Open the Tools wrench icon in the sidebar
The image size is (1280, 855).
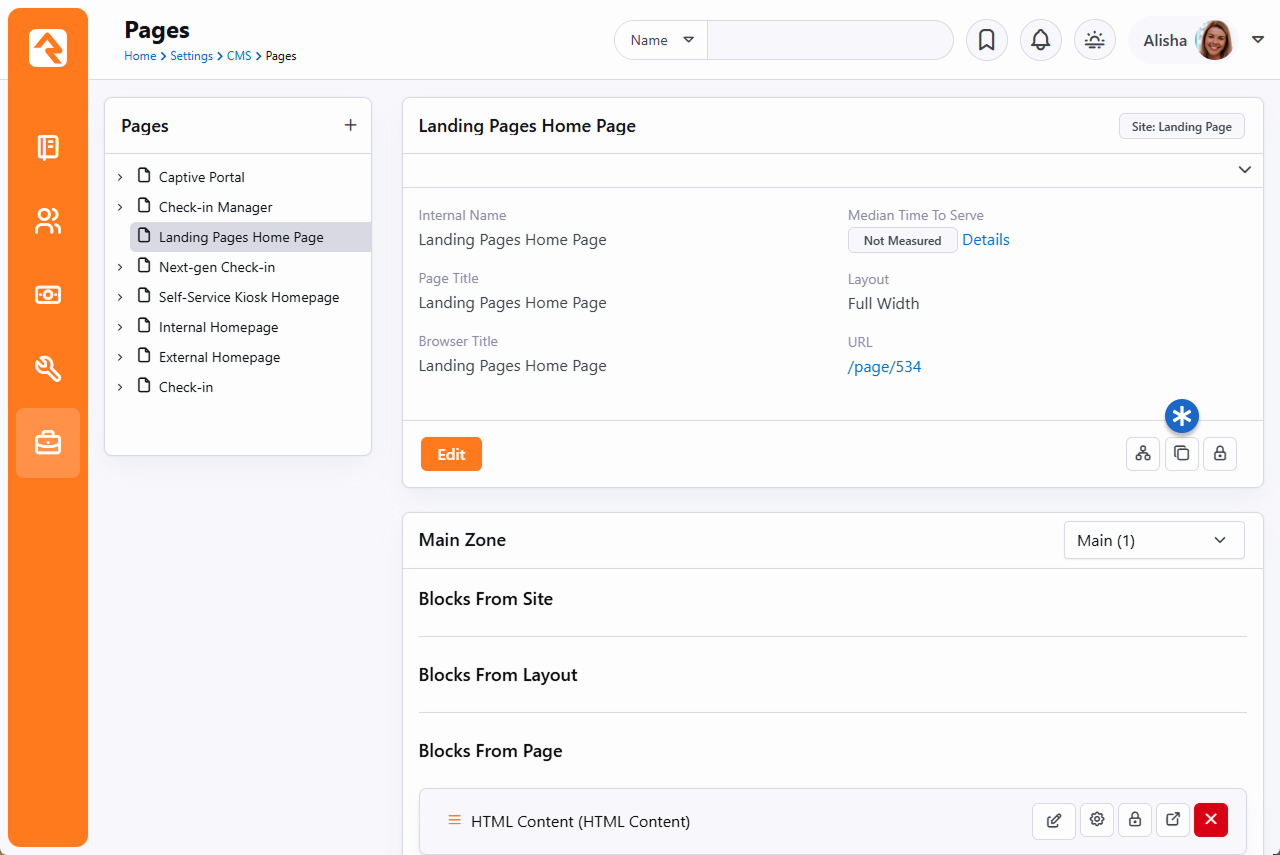pyautogui.click(x=48, y=368)
